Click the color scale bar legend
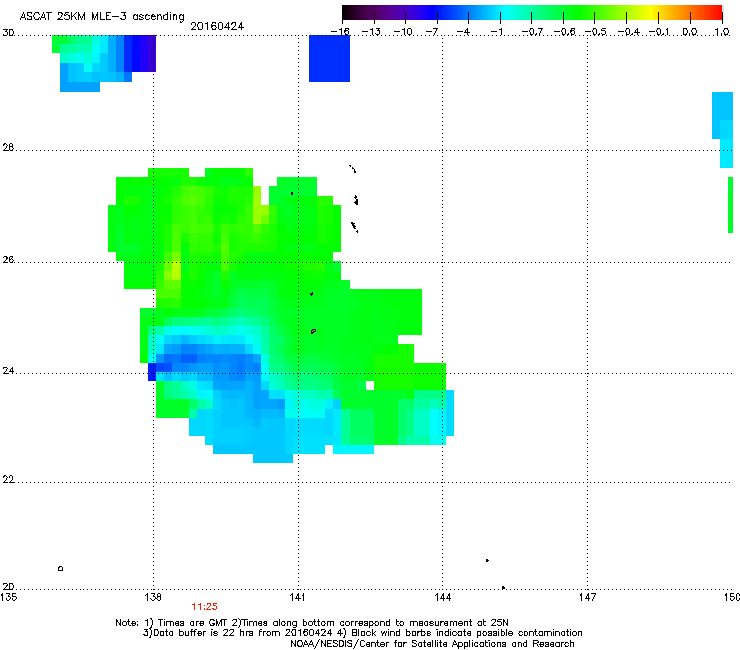The height and width of the screenshot is (650, 740). pos(532,13)
